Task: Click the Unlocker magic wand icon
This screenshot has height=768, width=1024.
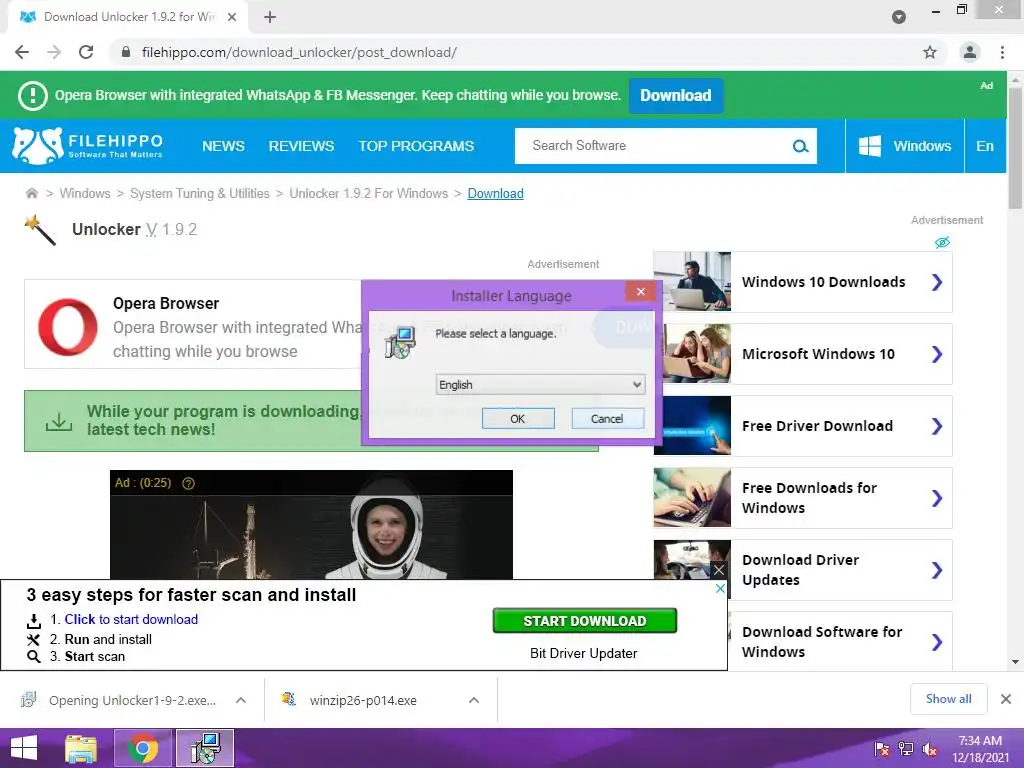Action: (x=40, y=230)
